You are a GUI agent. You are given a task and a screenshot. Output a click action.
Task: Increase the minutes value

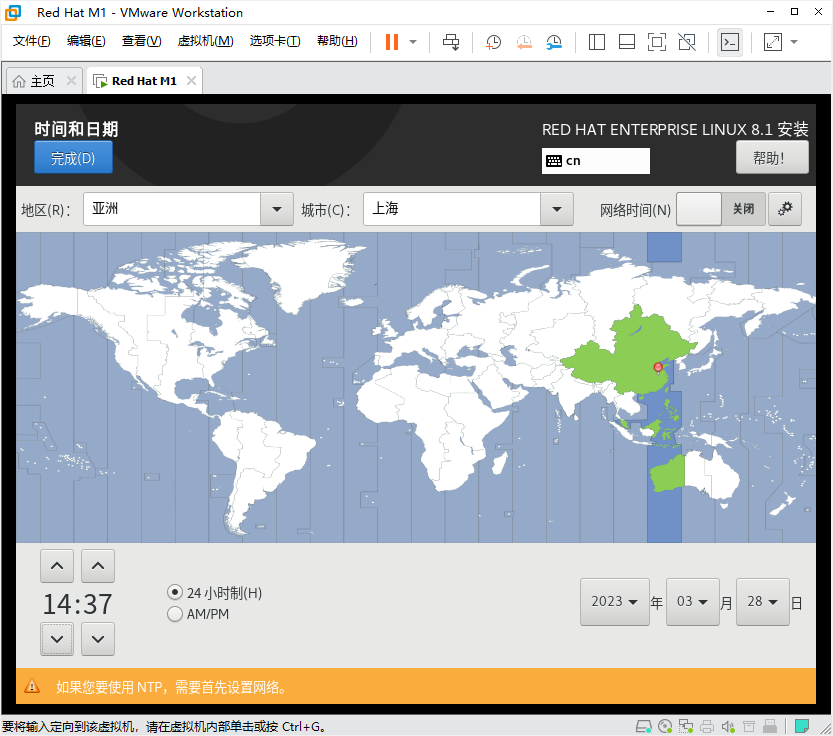(x=98, y=566)
